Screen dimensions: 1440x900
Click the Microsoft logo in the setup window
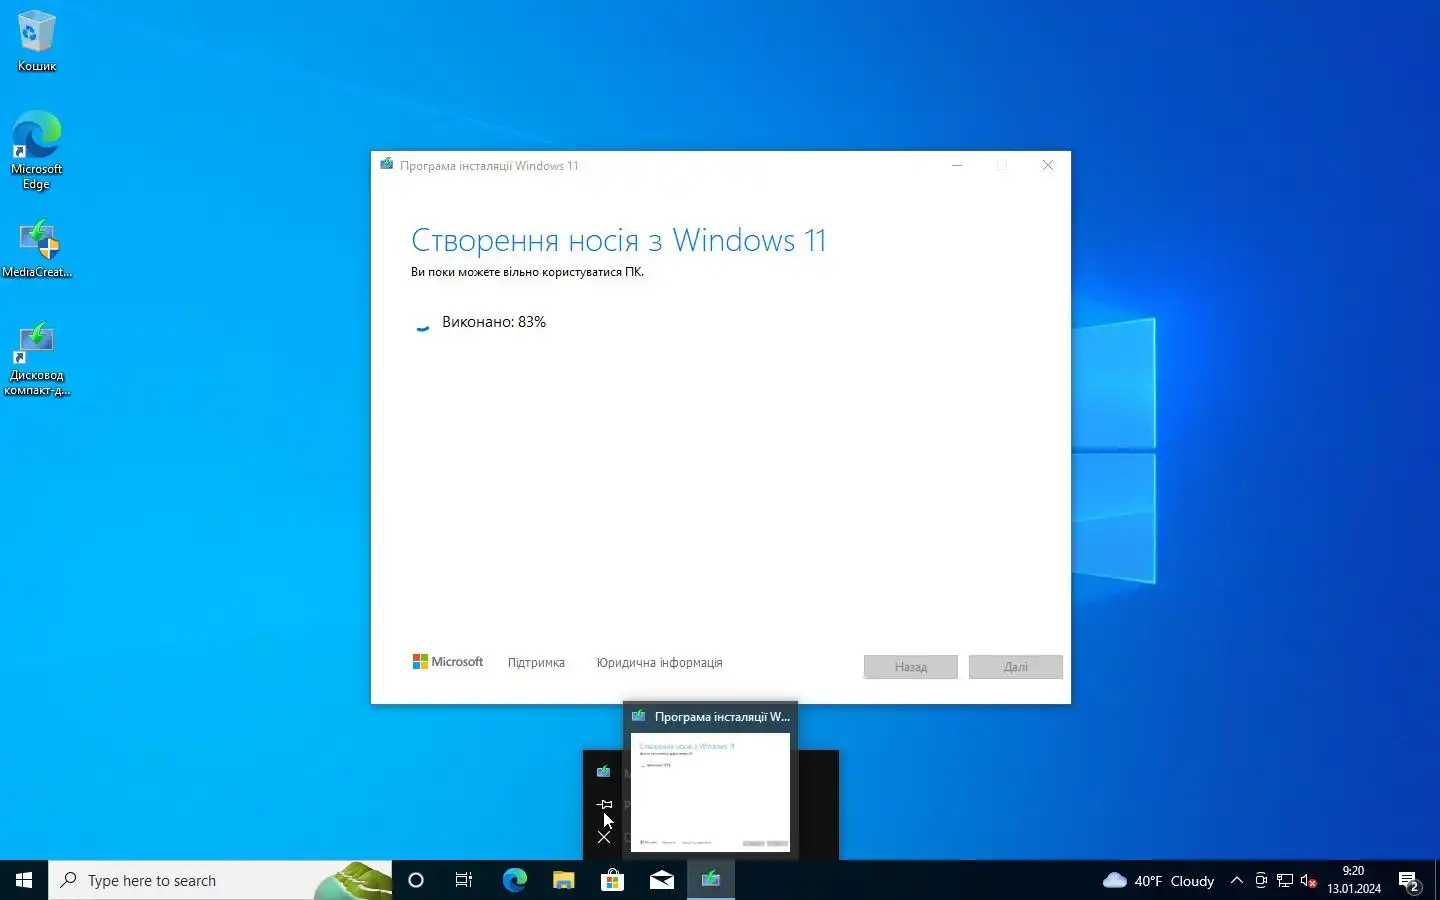tap(447, 662)
